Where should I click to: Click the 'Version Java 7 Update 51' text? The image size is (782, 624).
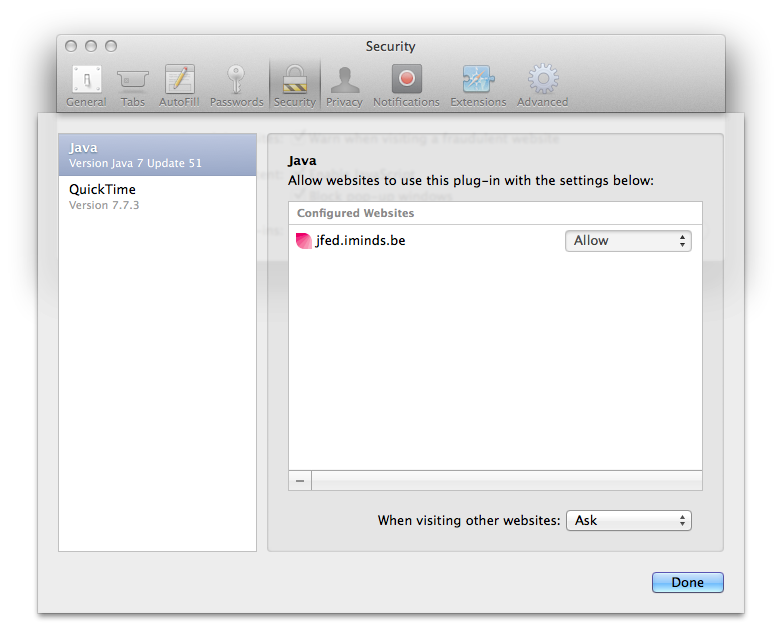click(x=135, y=164)
